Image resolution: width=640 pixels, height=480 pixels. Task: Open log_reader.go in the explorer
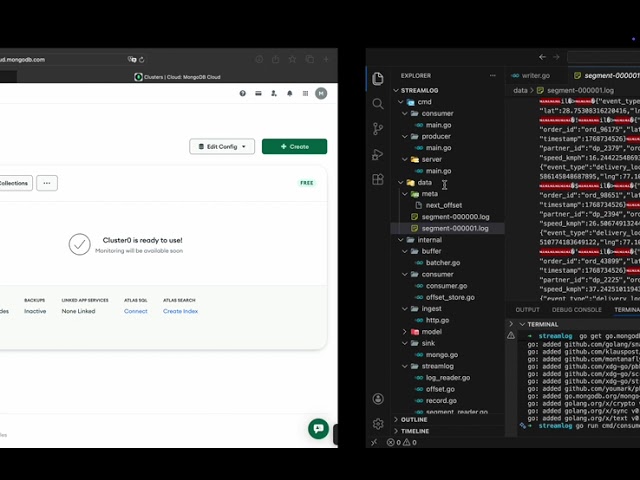447,378
